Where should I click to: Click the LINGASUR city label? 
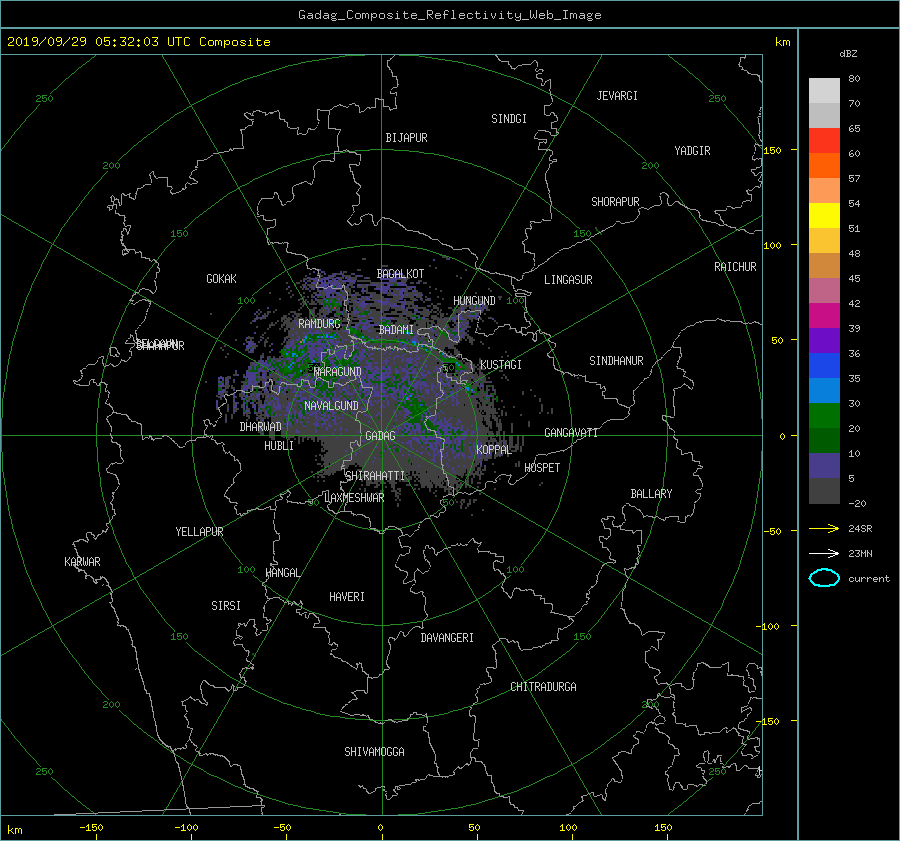point(568,280)
